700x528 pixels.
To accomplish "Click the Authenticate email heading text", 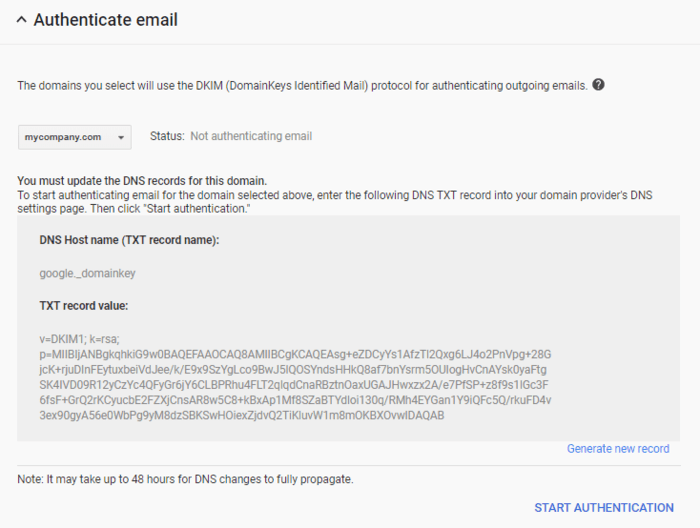I will coord(105,20).
